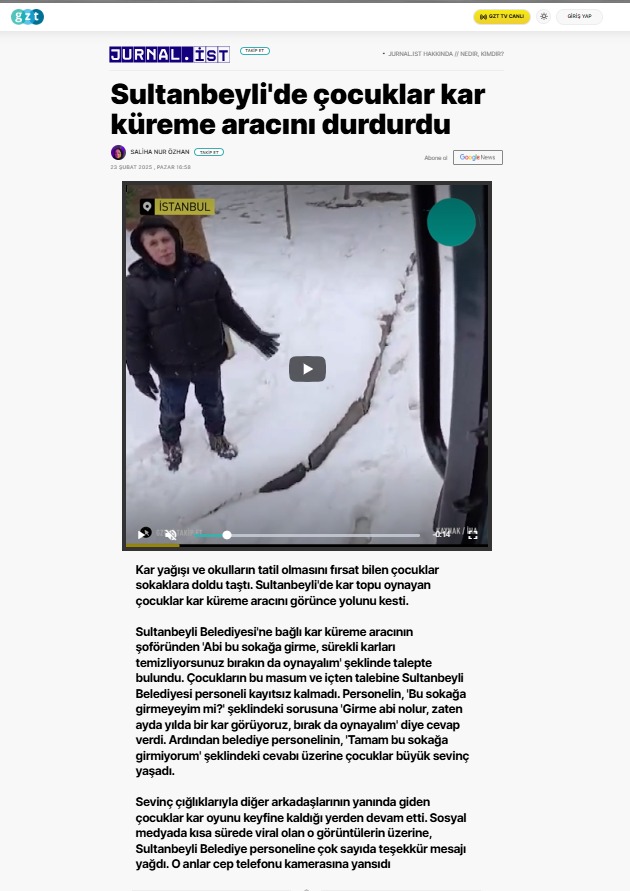Open the gzt logo homepage
630x891 pixels.
[x=27, y=16]
